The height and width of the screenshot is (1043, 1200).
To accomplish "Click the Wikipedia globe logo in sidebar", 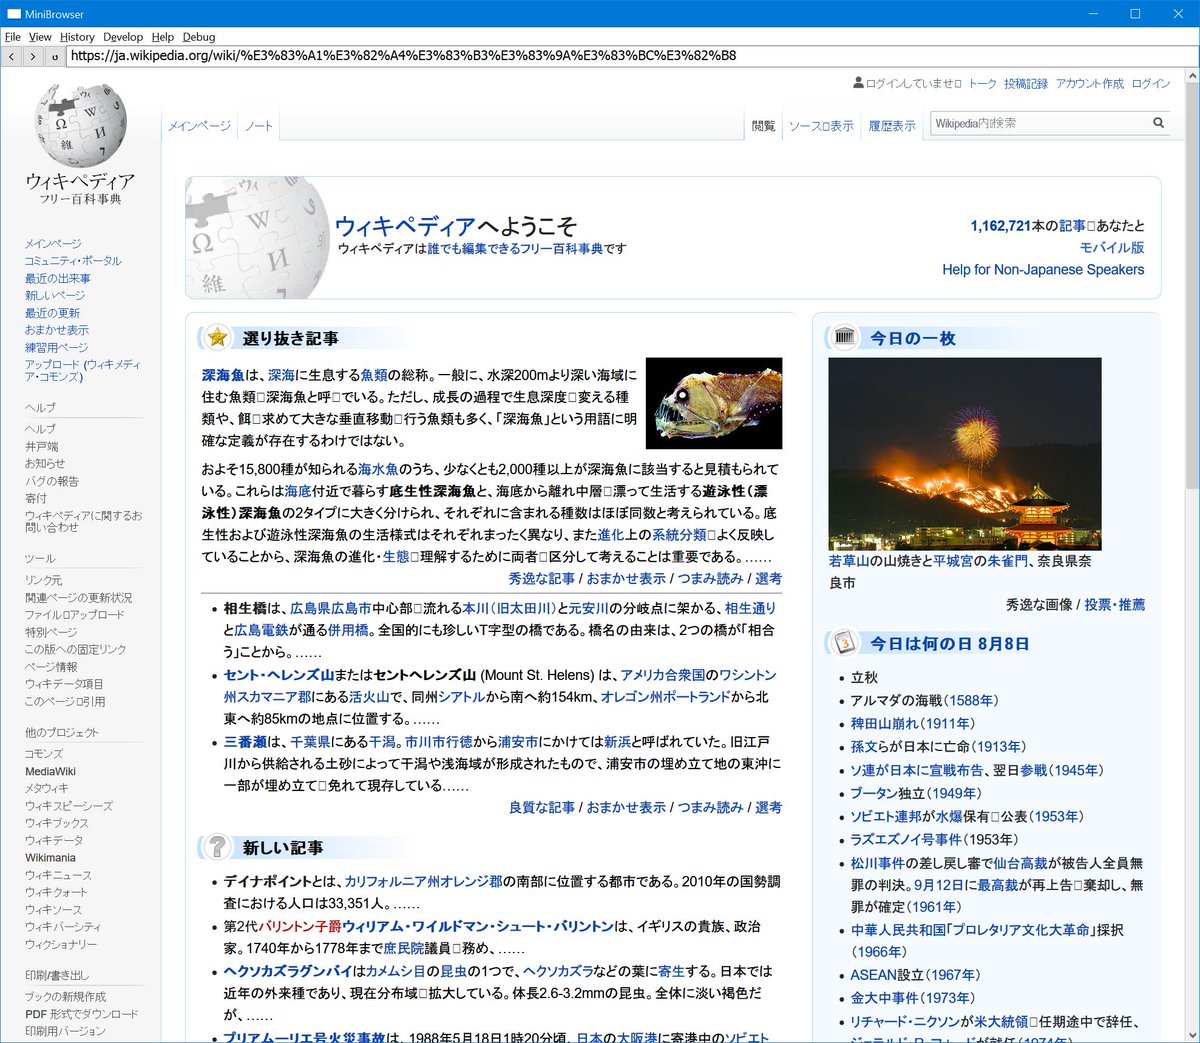I will pyautogui.click(x=81, y=125).
